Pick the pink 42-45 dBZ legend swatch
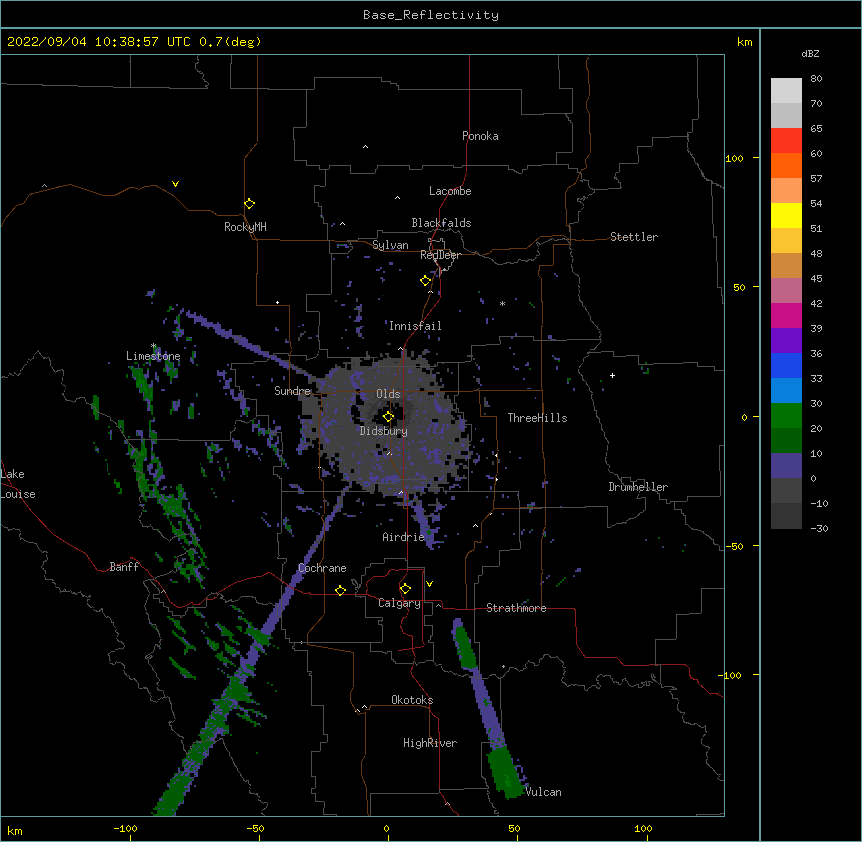The width and height of the screenshot is (862, 842). pyautogui.click(x=786, y=290)
